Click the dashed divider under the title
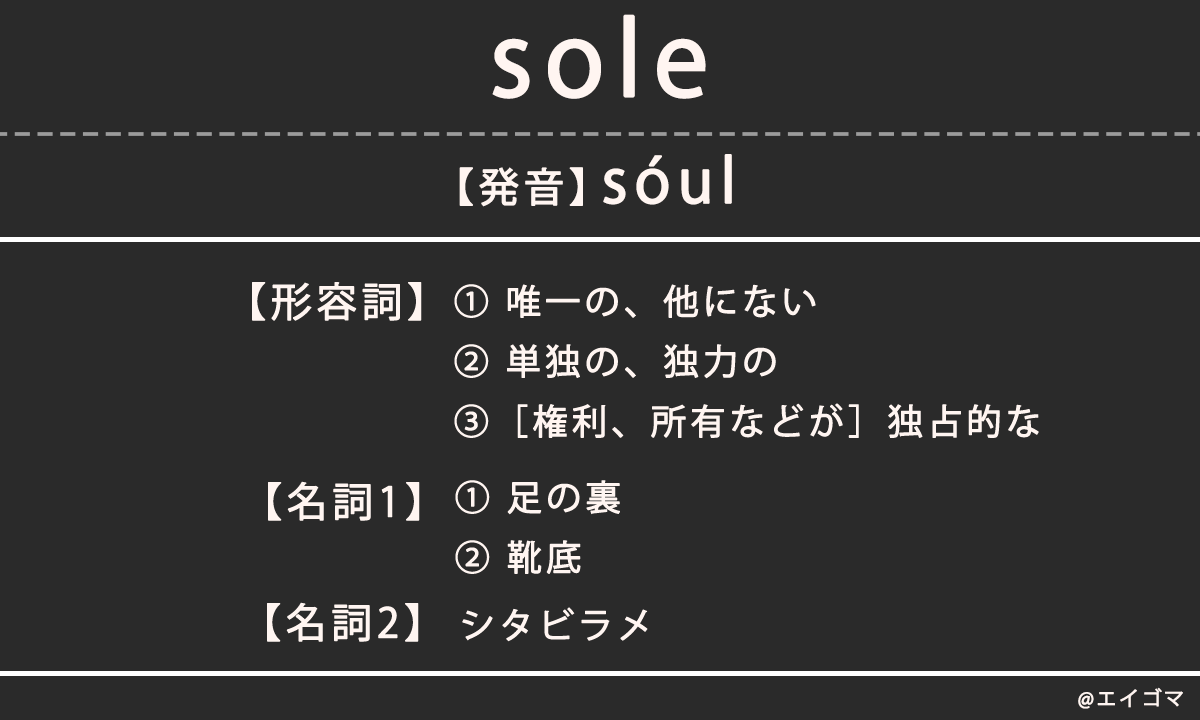Screen dimensions: 1200x720 pos(600,133)
